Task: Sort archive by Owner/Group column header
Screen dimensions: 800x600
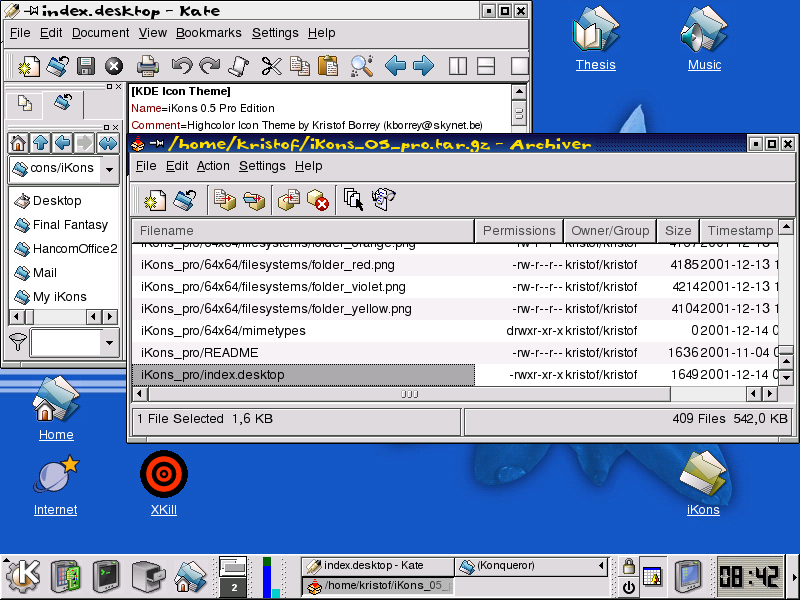Action: click(610, 231)
